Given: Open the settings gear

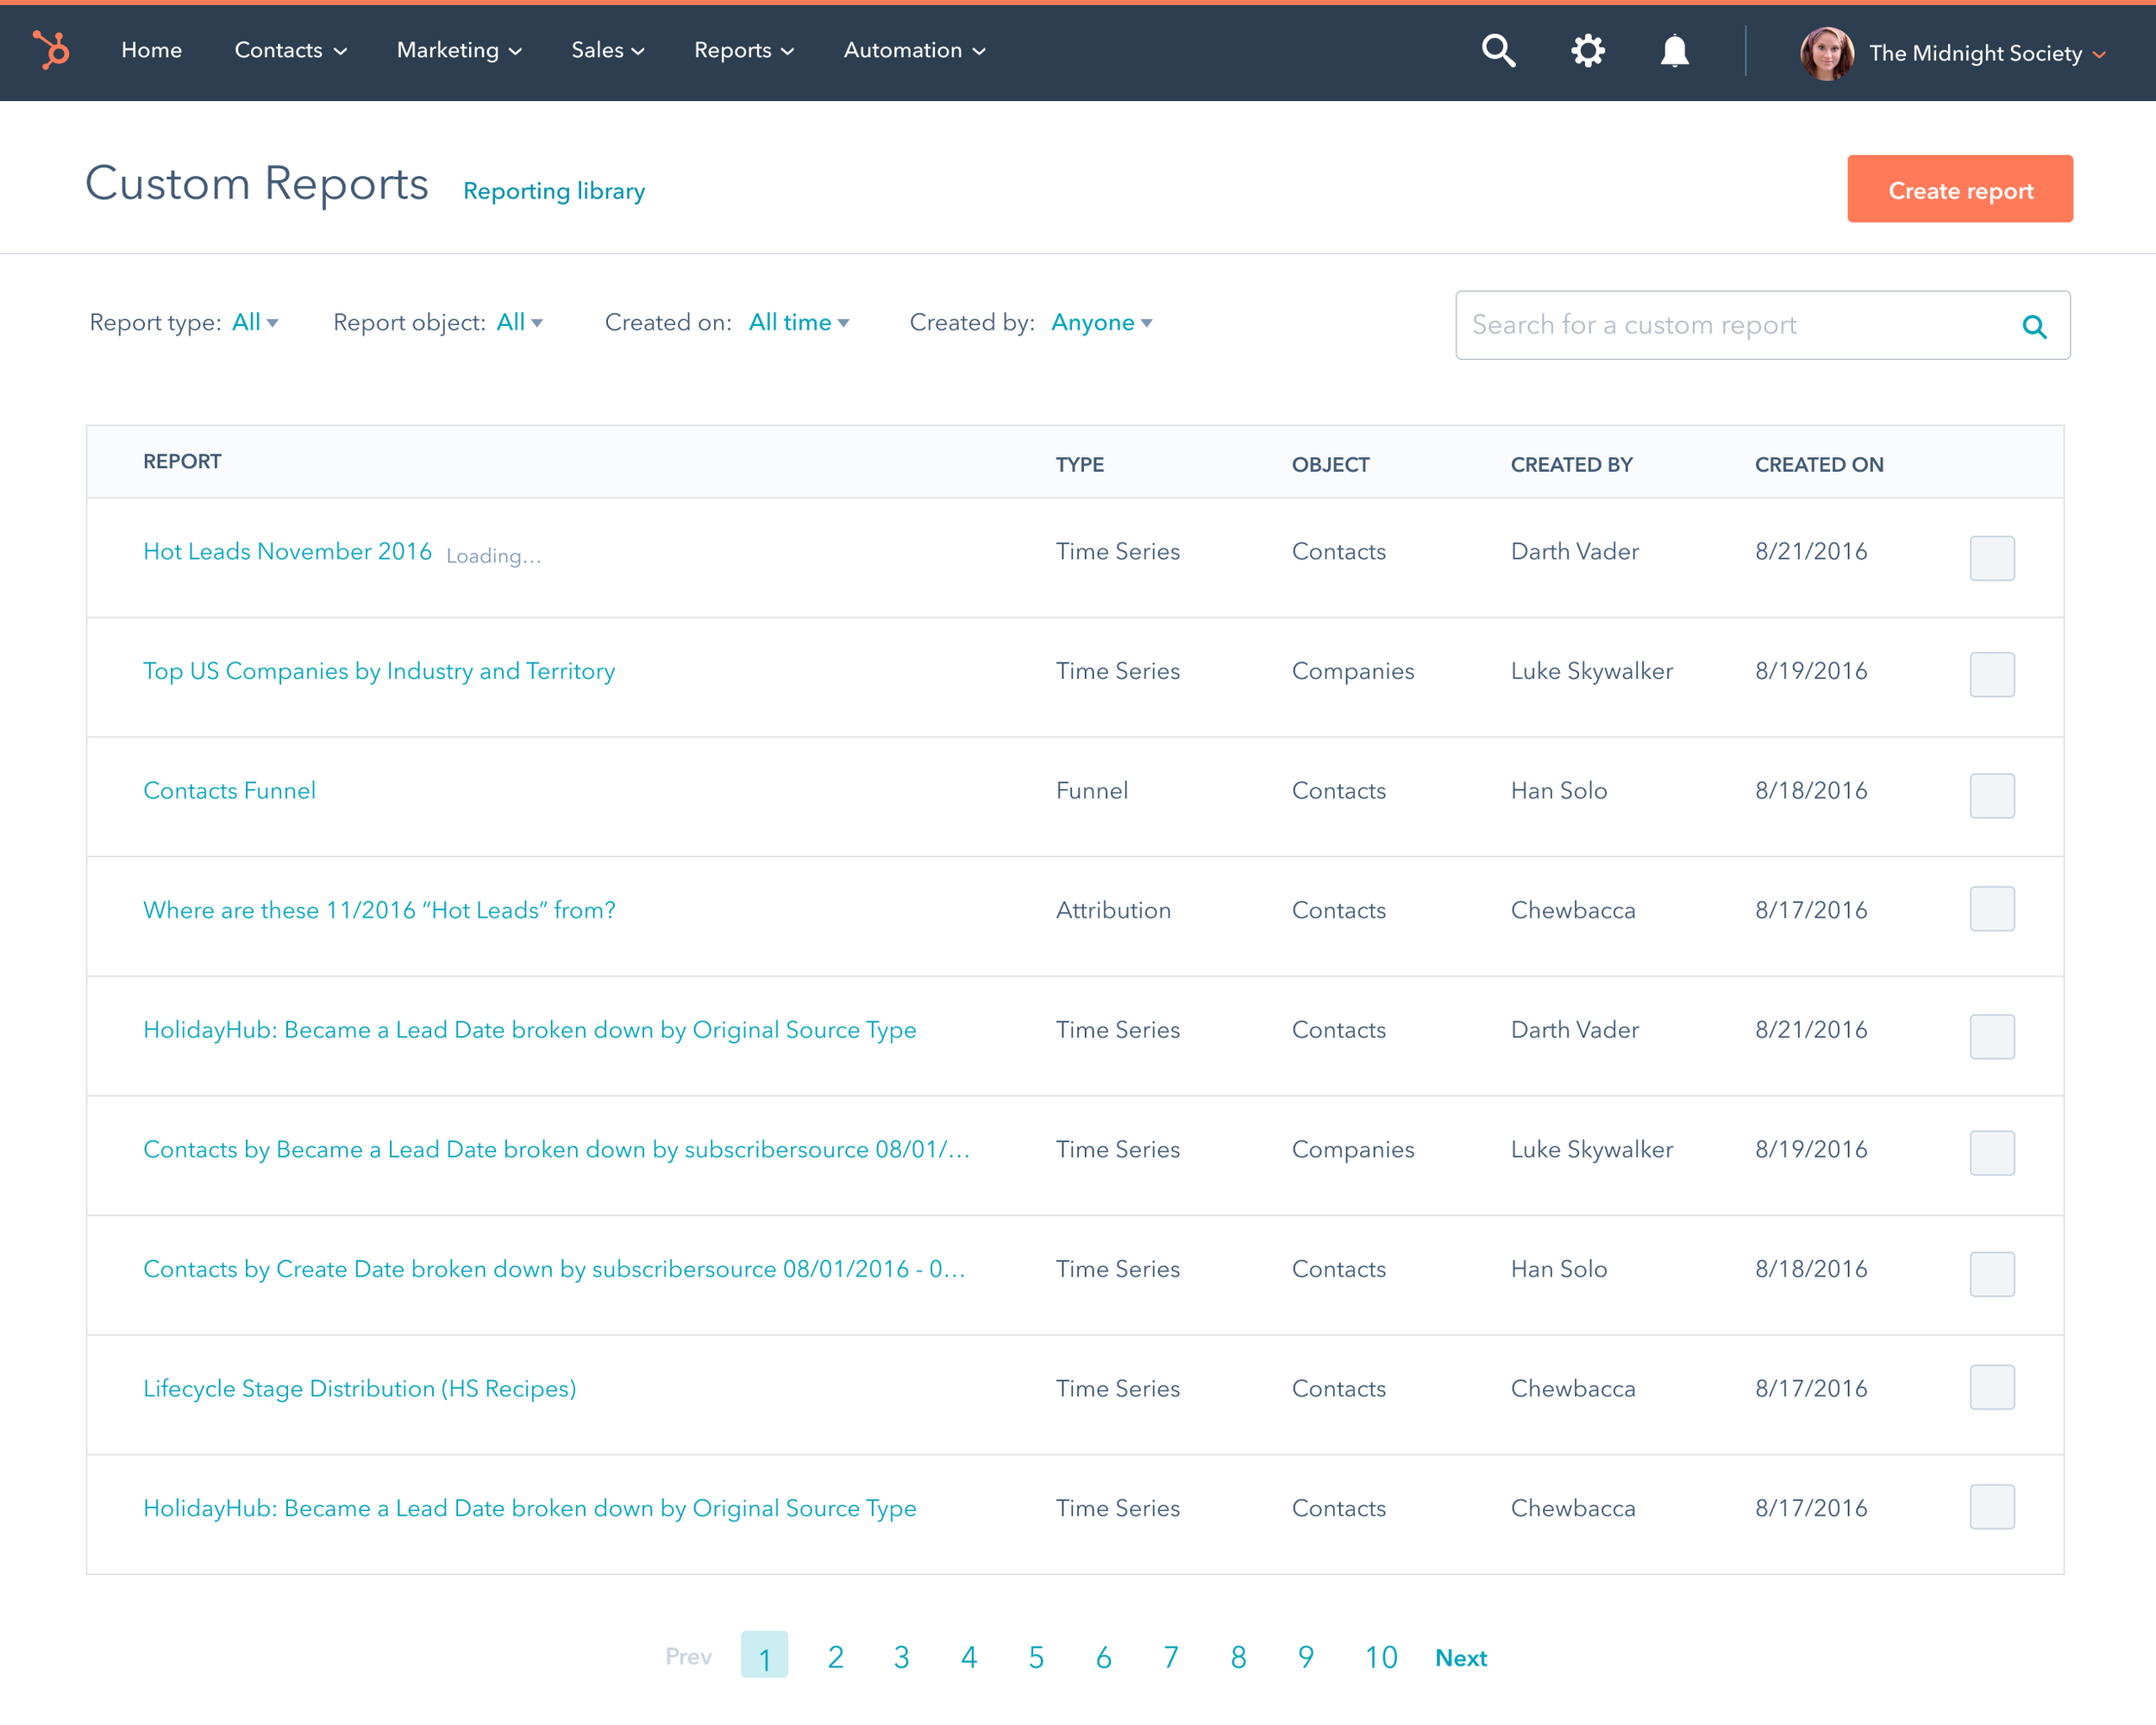Looking at the screenshot, I should pyautogui.click(x=1587, y=50).
